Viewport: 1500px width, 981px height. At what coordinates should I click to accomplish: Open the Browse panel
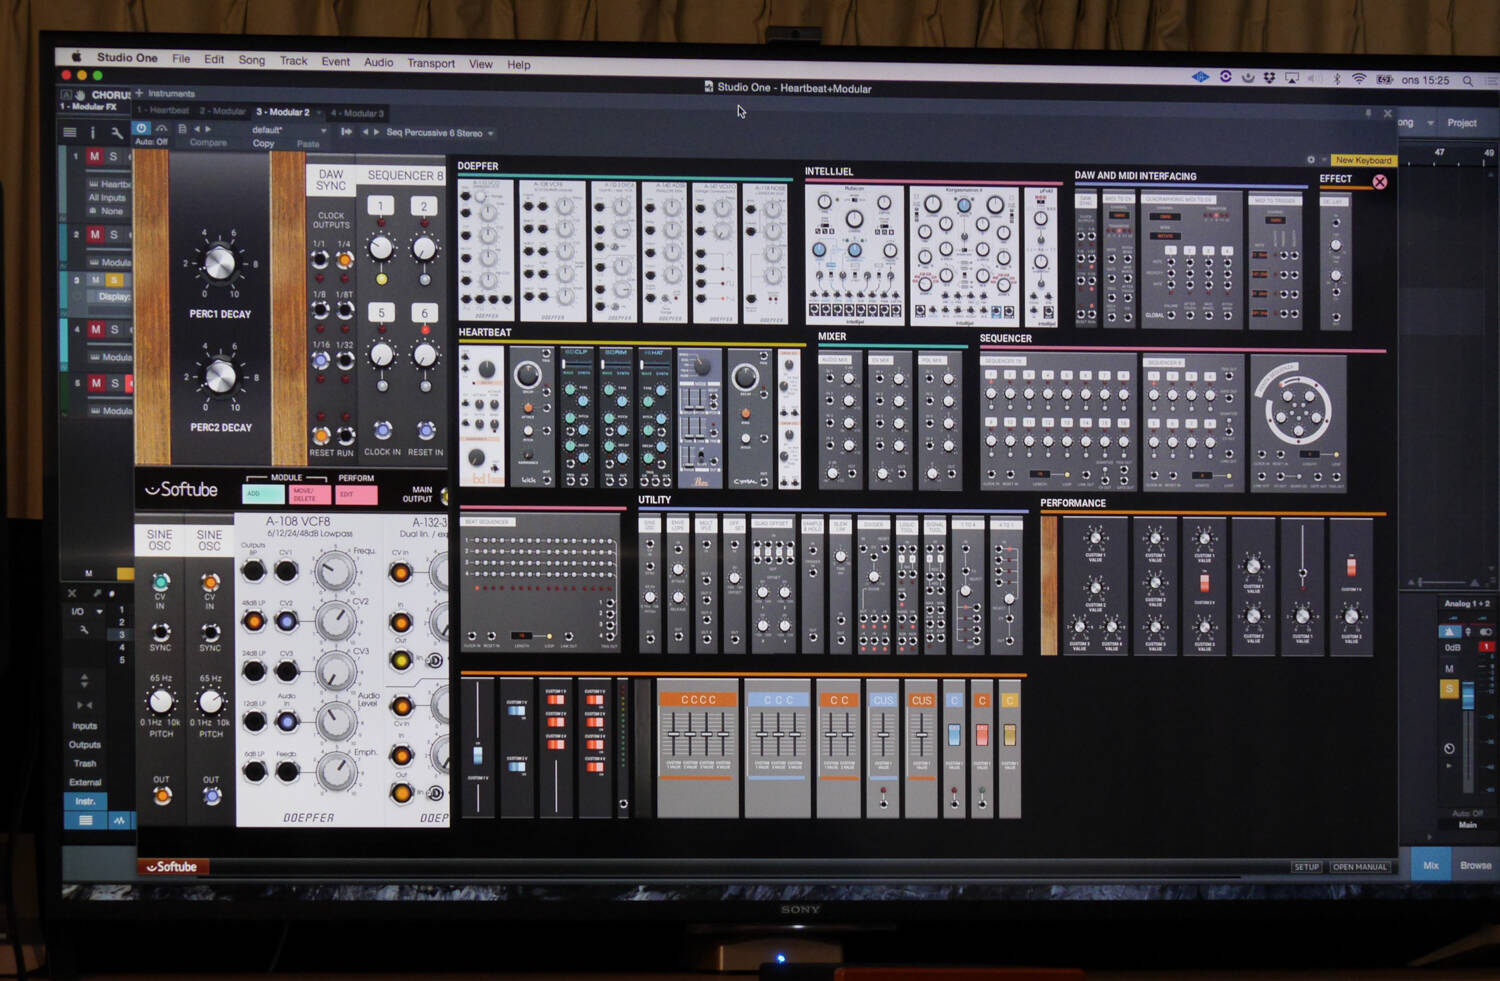click(x=1475, y=865)
